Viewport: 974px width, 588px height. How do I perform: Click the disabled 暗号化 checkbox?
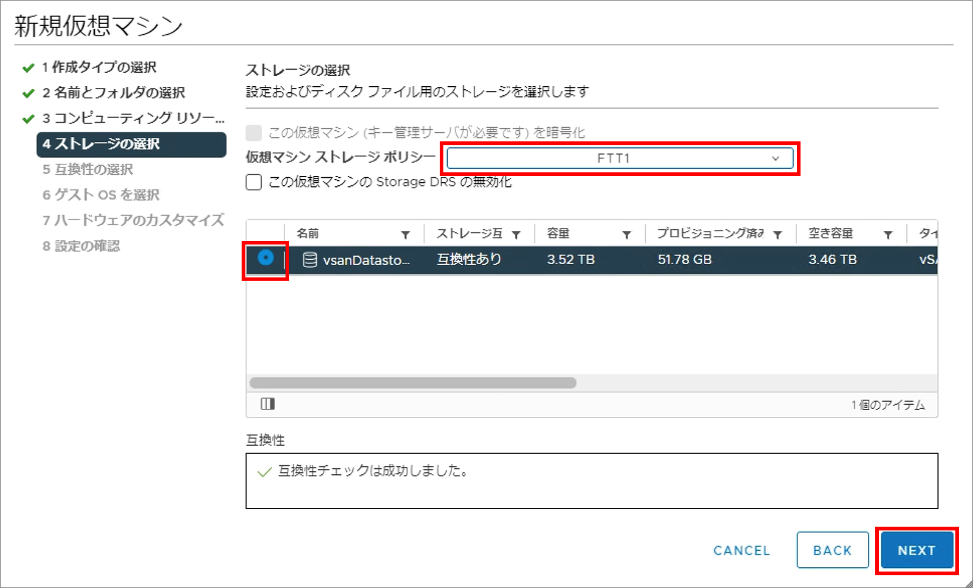tap(253, 132)
